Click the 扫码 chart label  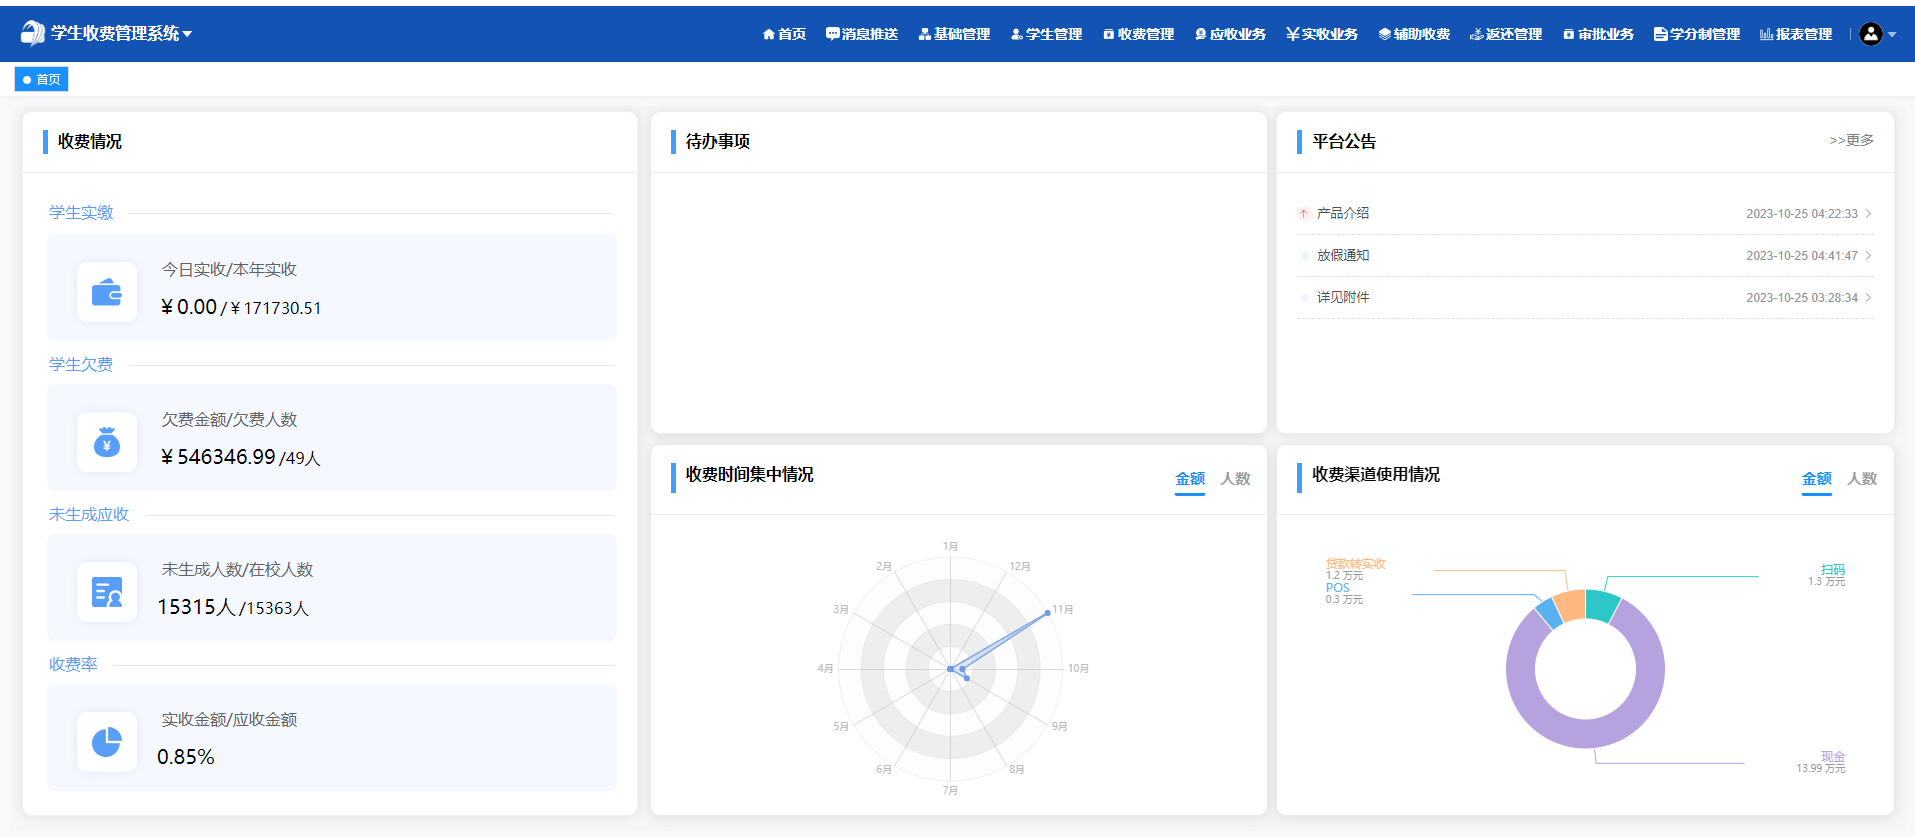pos(1833,569)
